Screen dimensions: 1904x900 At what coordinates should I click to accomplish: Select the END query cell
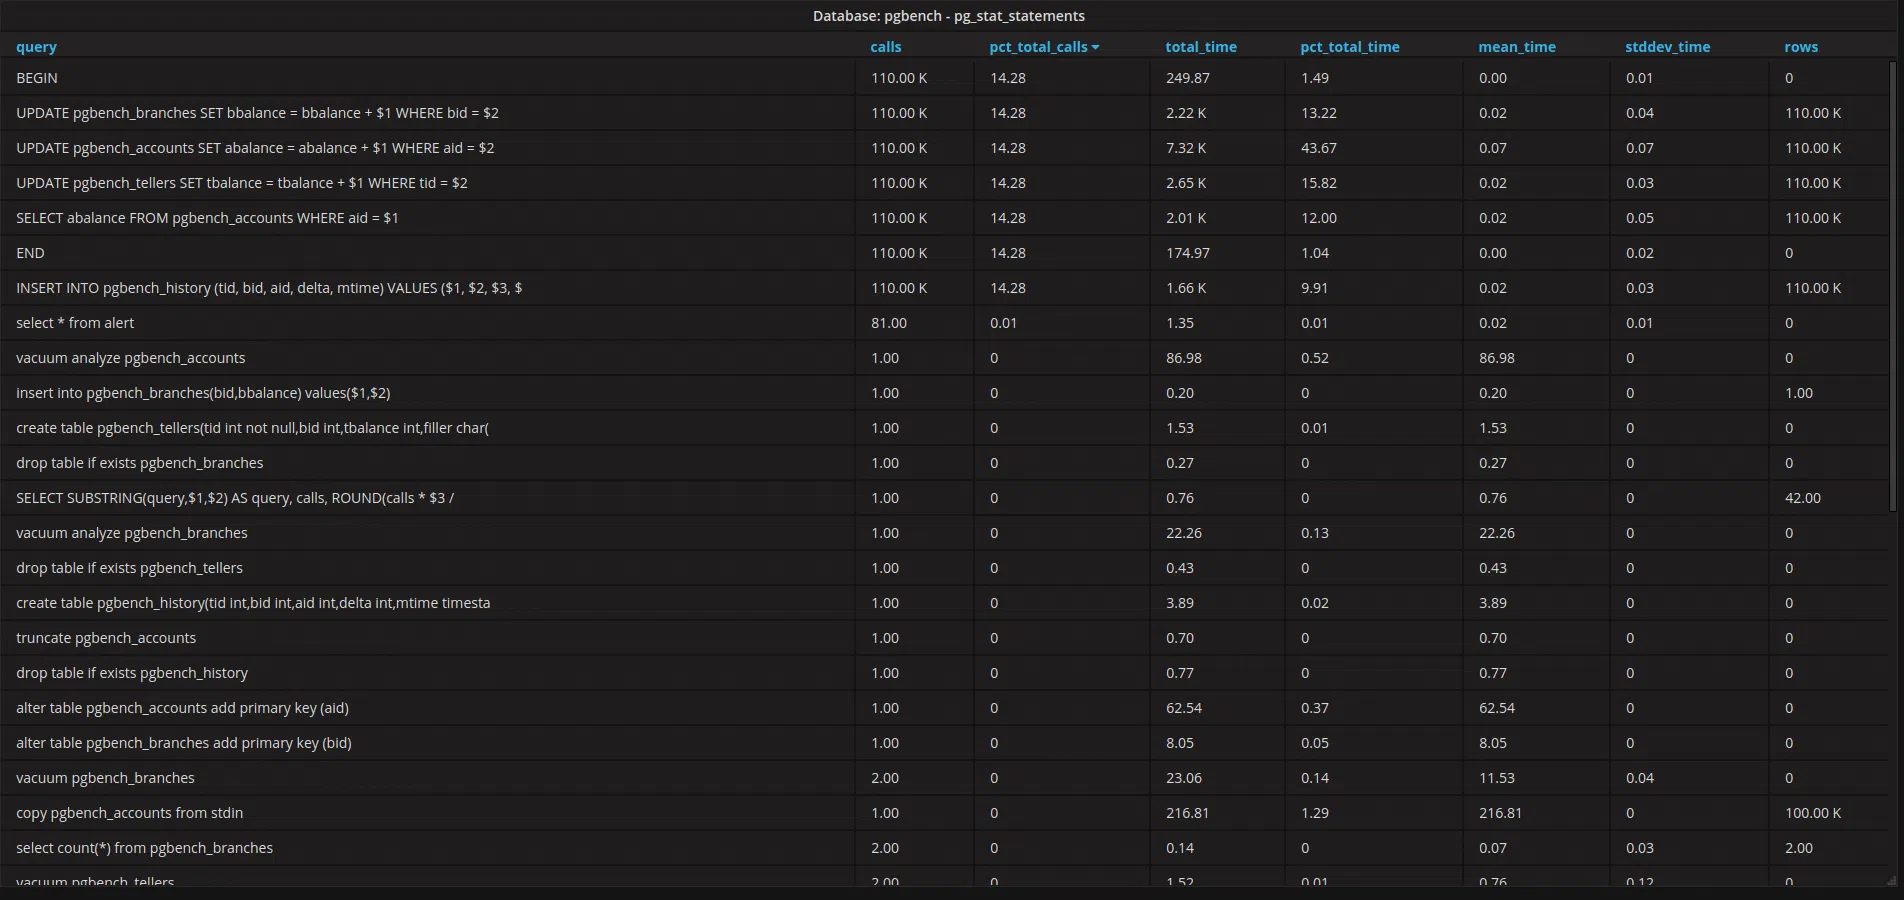[30, 253]
